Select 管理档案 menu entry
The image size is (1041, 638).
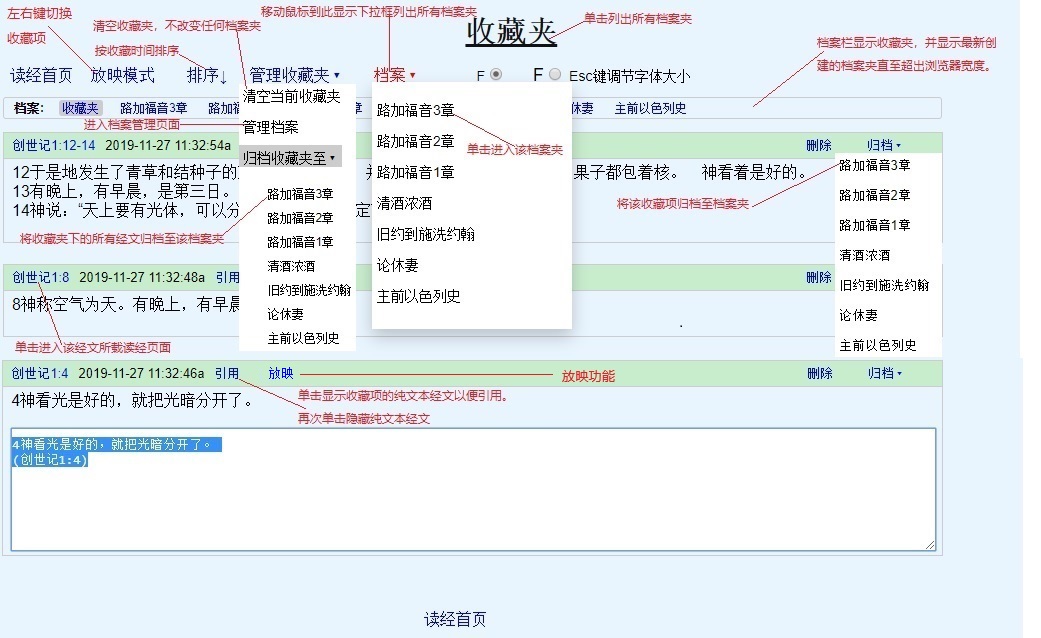click(x=270, y=128)
